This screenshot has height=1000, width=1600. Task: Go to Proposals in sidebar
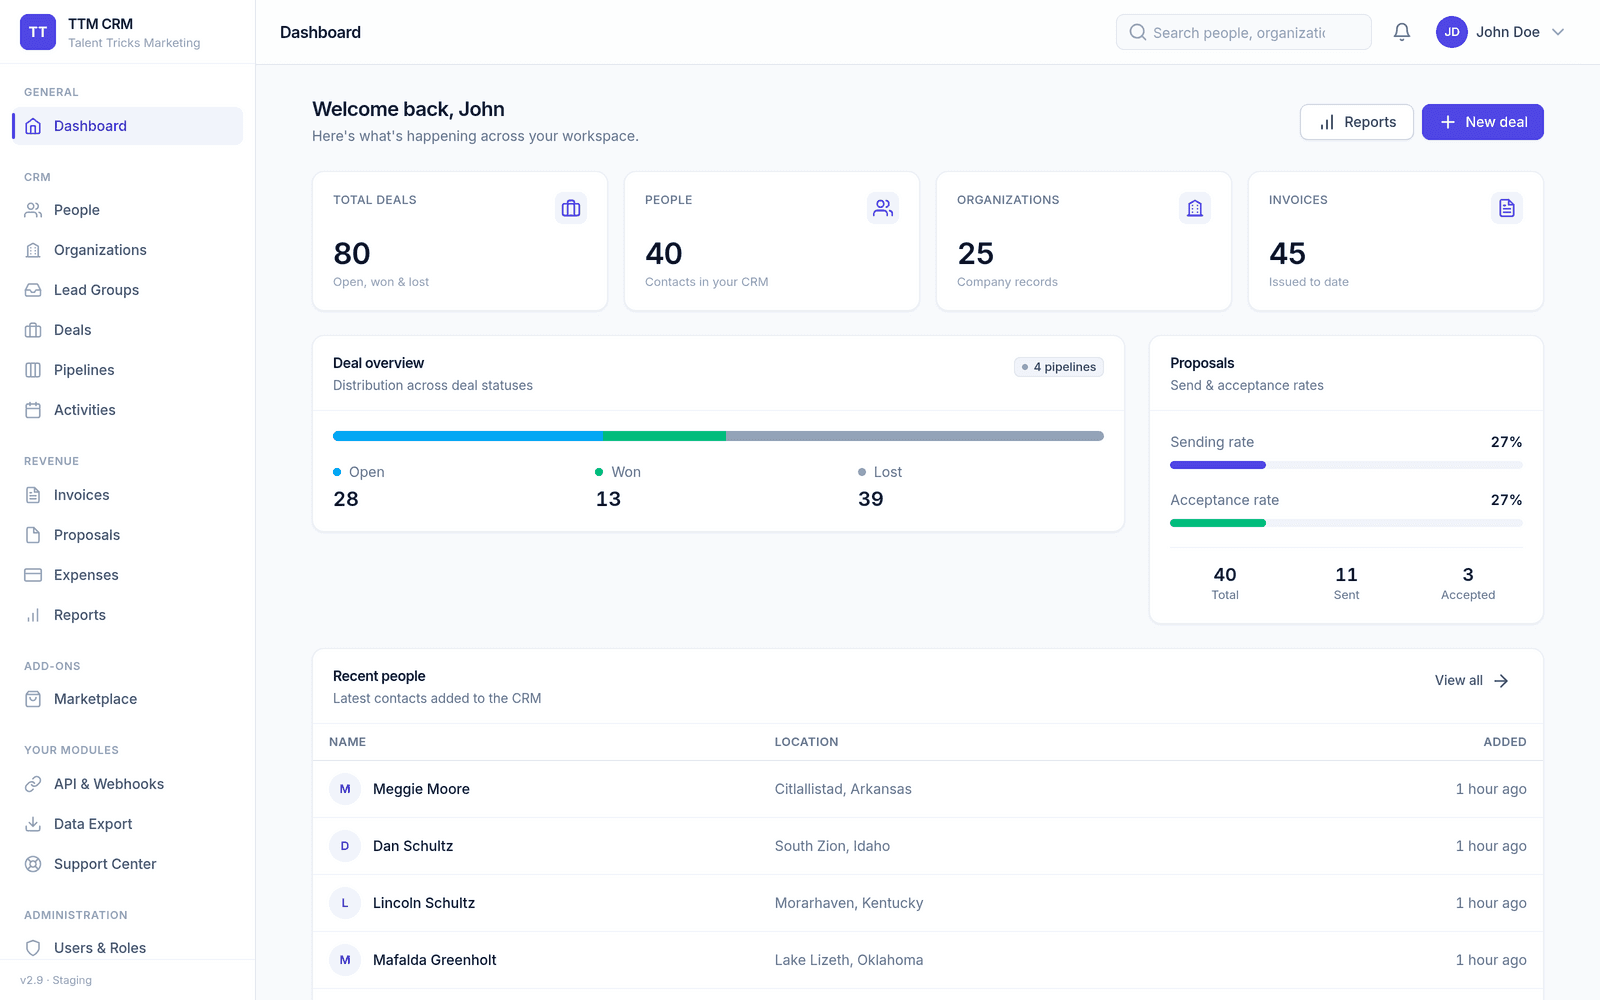[x=128, y=535]
